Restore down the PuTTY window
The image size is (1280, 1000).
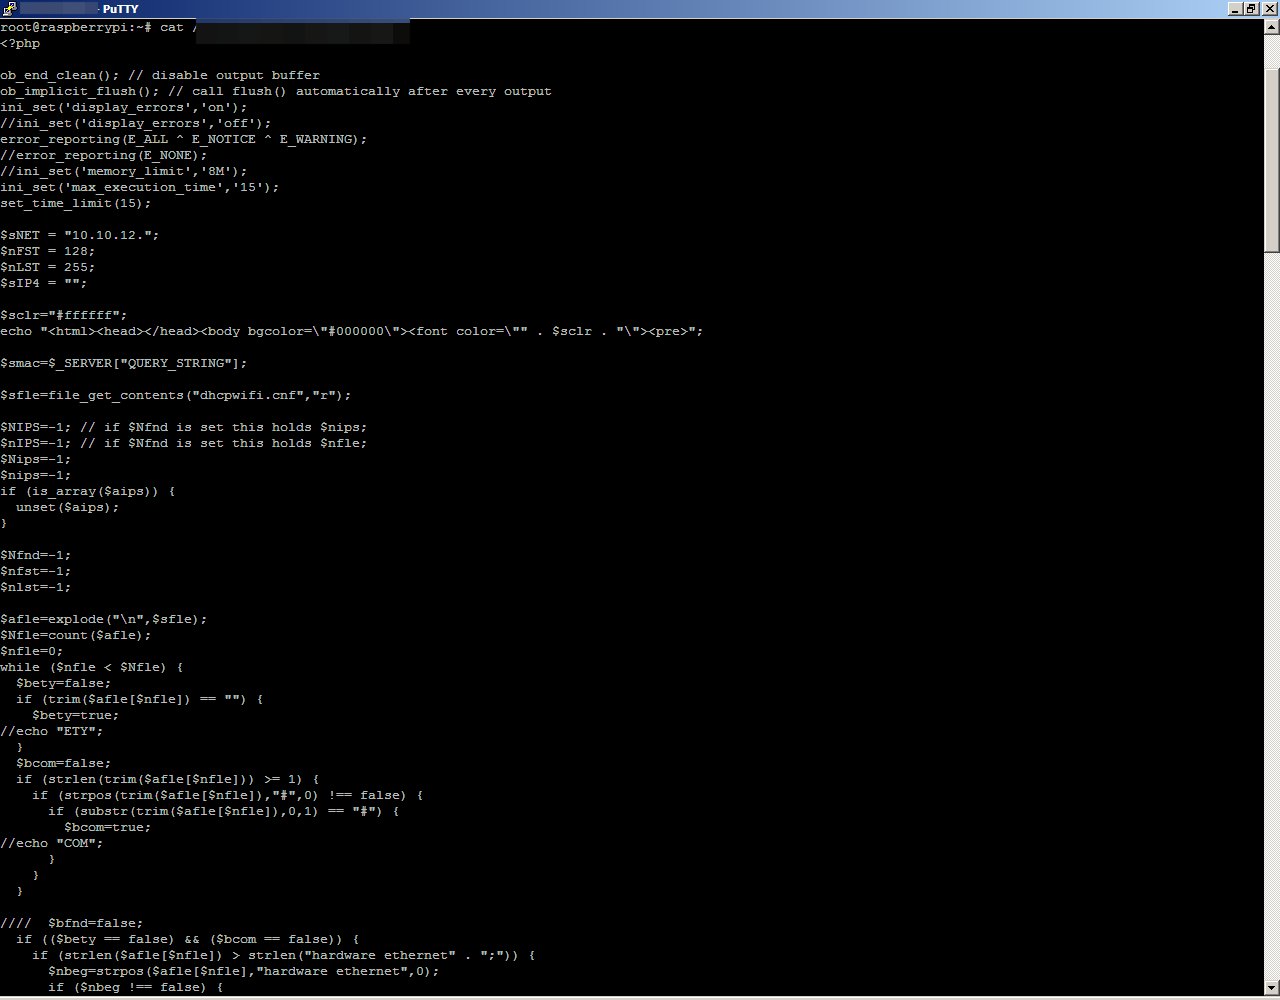tap(1251, 9)
